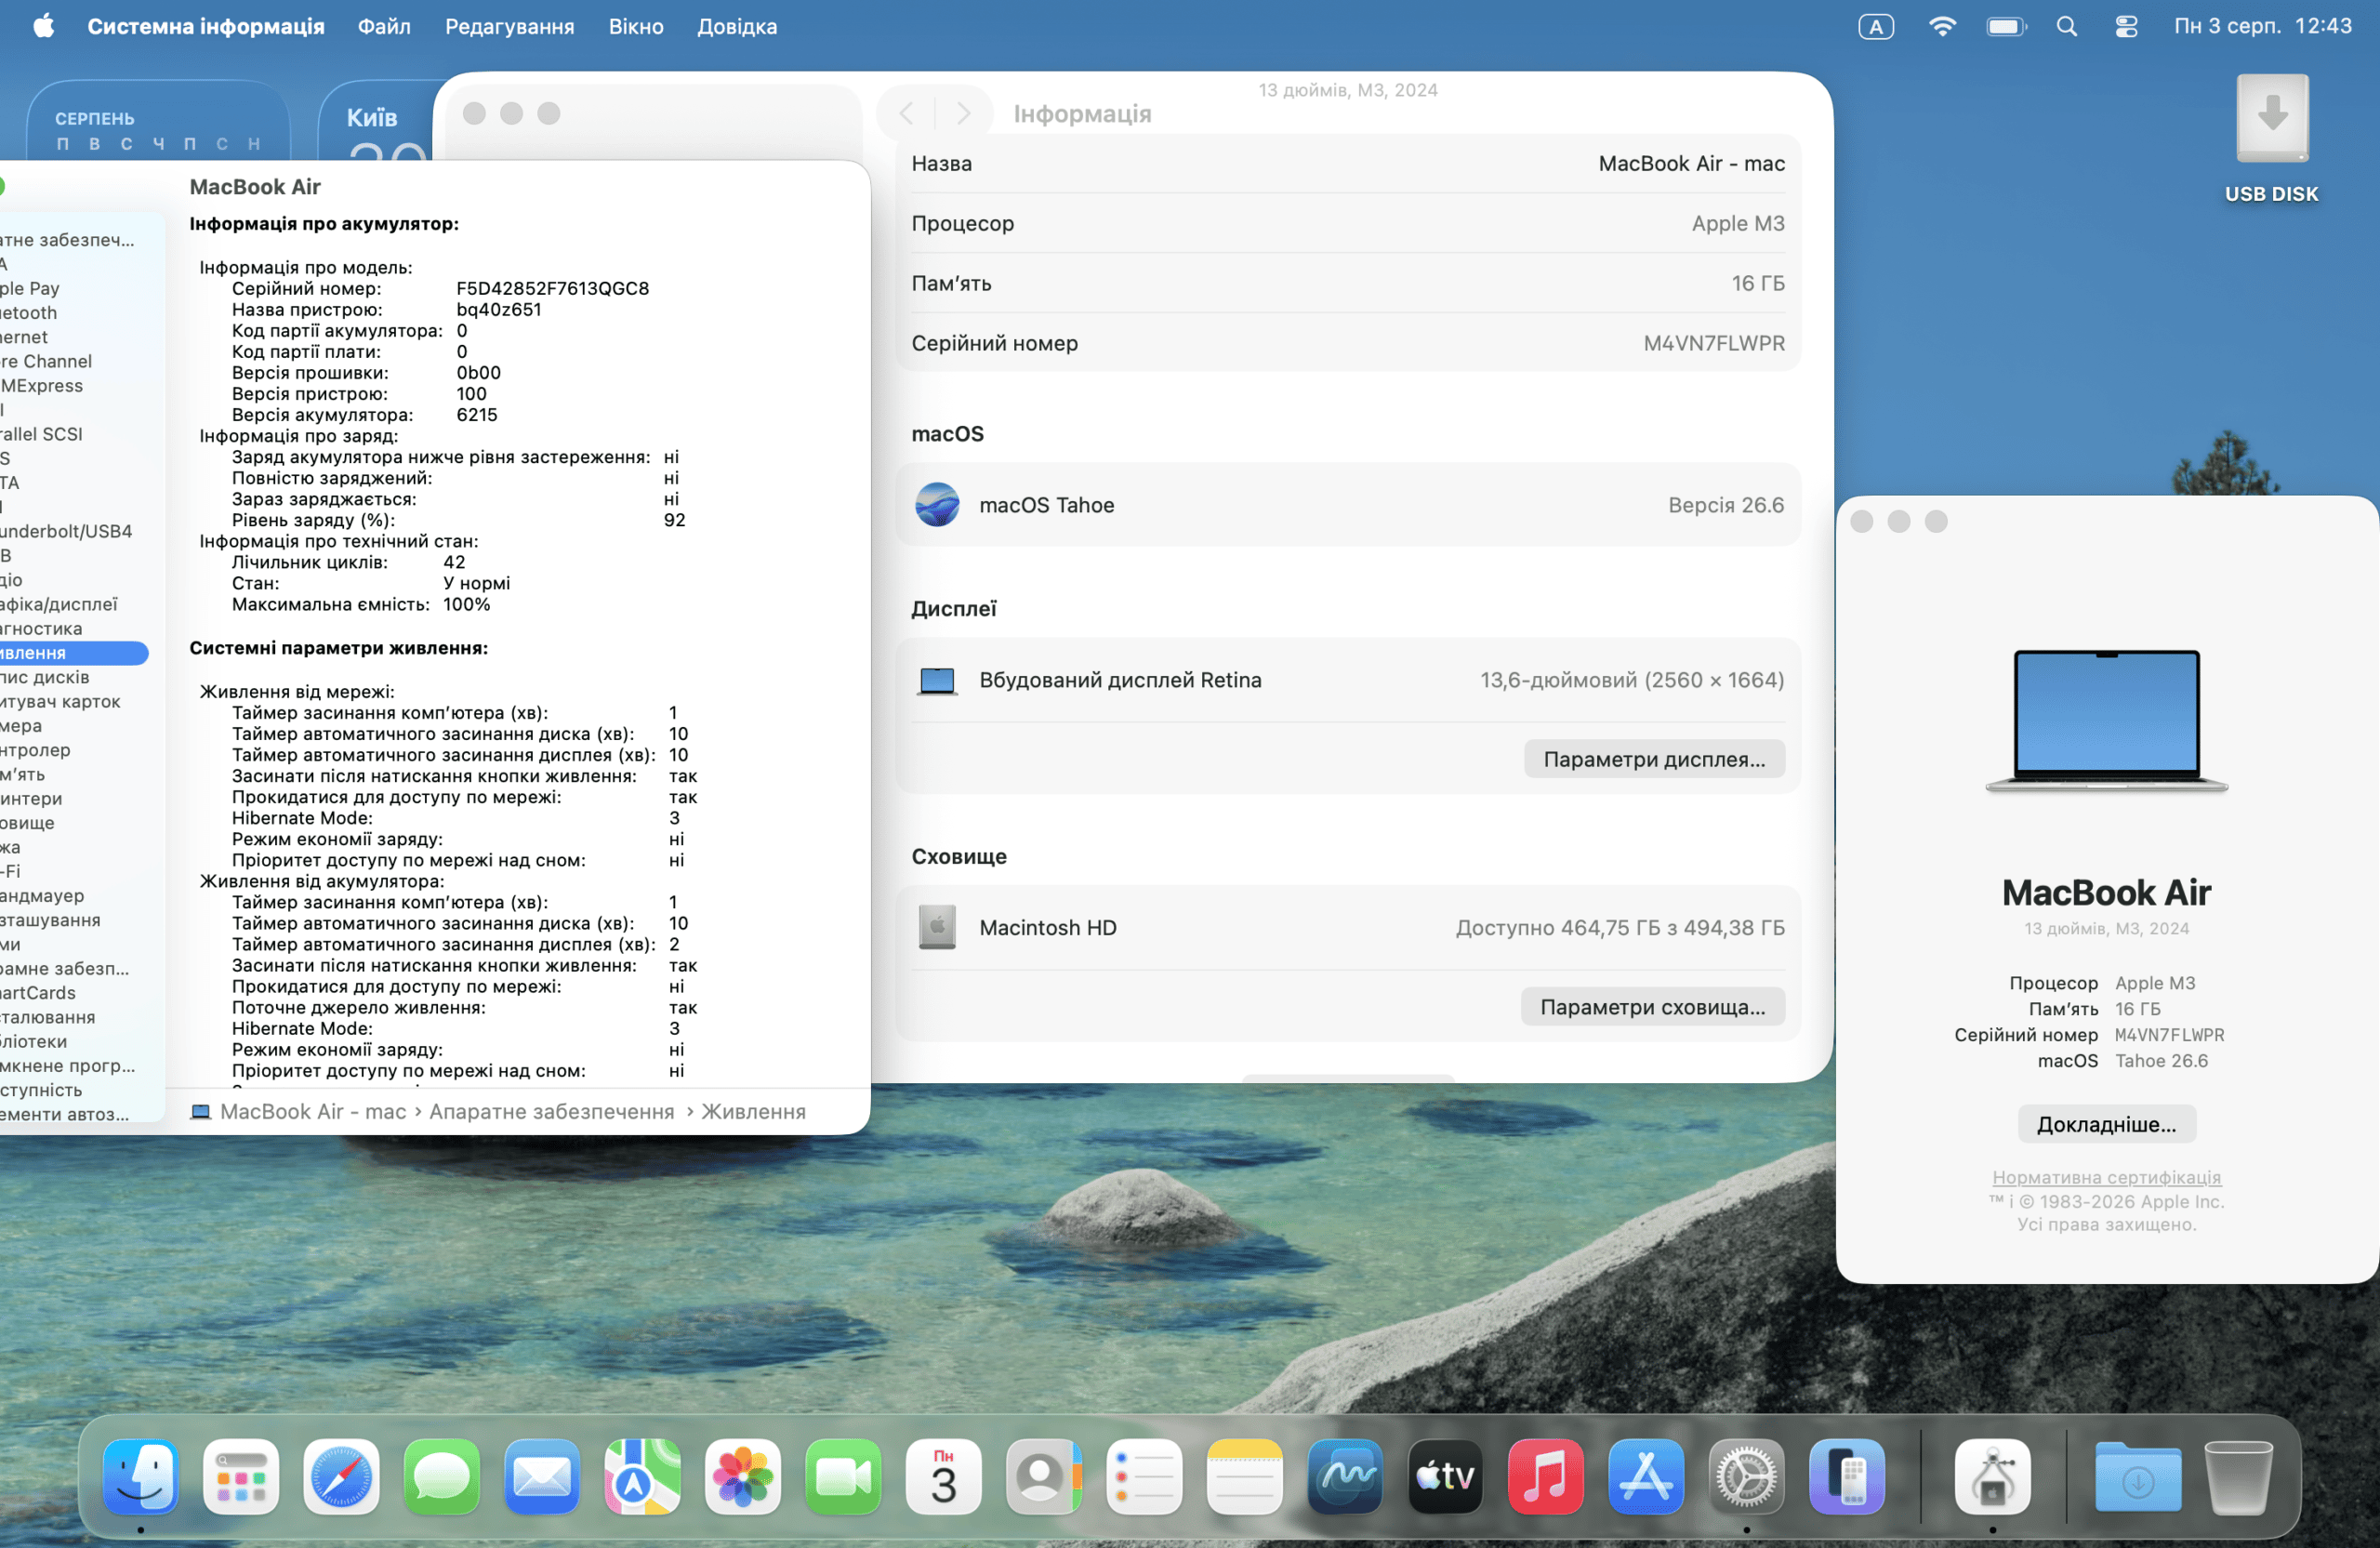Click the macOS Tahoe logo icon
Image resolution: width=2380 pixels, height=1548 pixels.
point(937,504)
